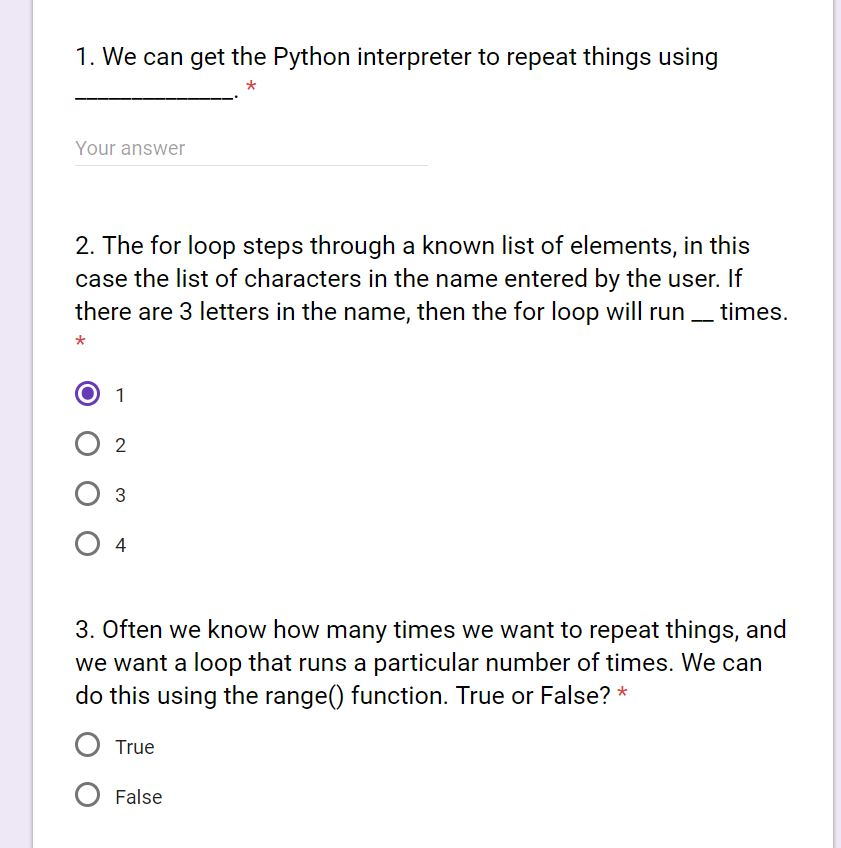
Task: Click the "True" label text
Action: (135, 746)
